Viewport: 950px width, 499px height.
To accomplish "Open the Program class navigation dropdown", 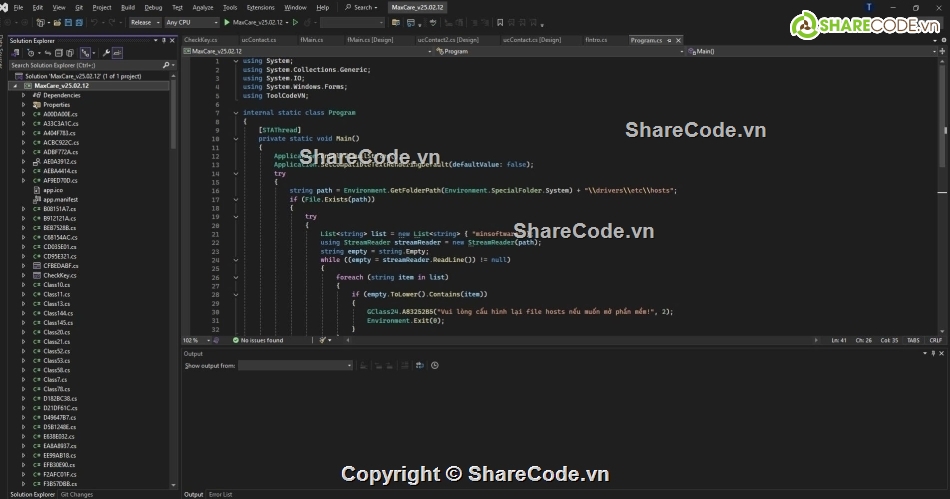I will (560, 51).
